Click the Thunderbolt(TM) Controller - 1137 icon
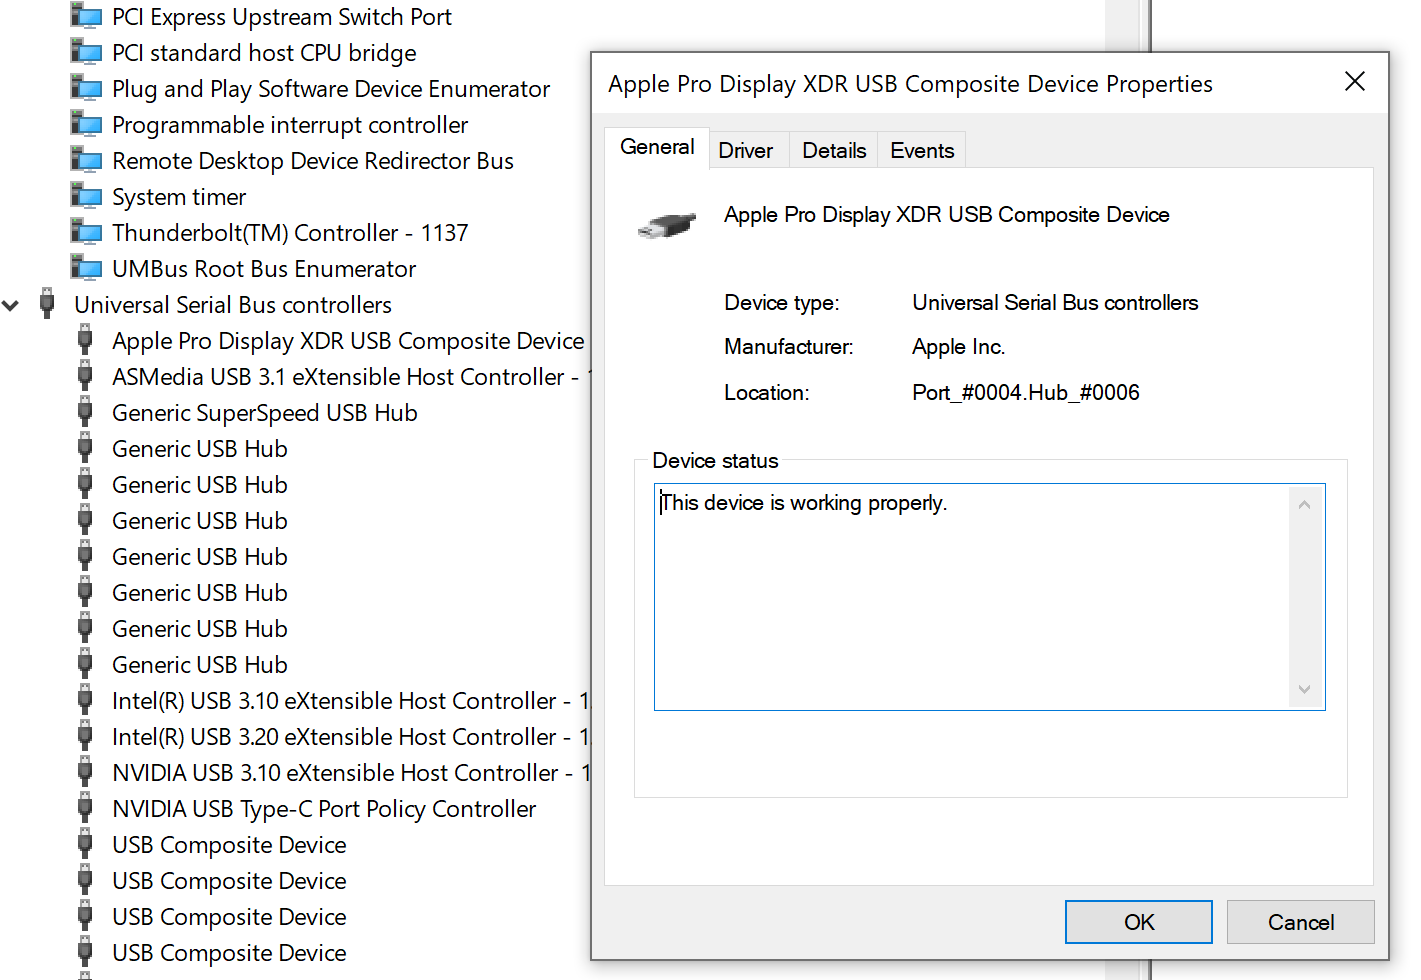The width and height of the screenshot is (1421, 980). coord(86,232)
